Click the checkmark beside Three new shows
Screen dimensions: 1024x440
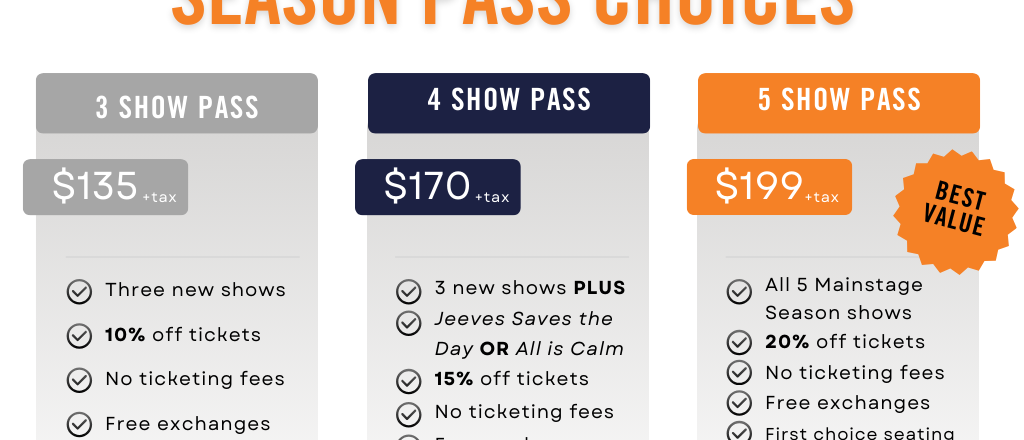click(x=79, y=292)
